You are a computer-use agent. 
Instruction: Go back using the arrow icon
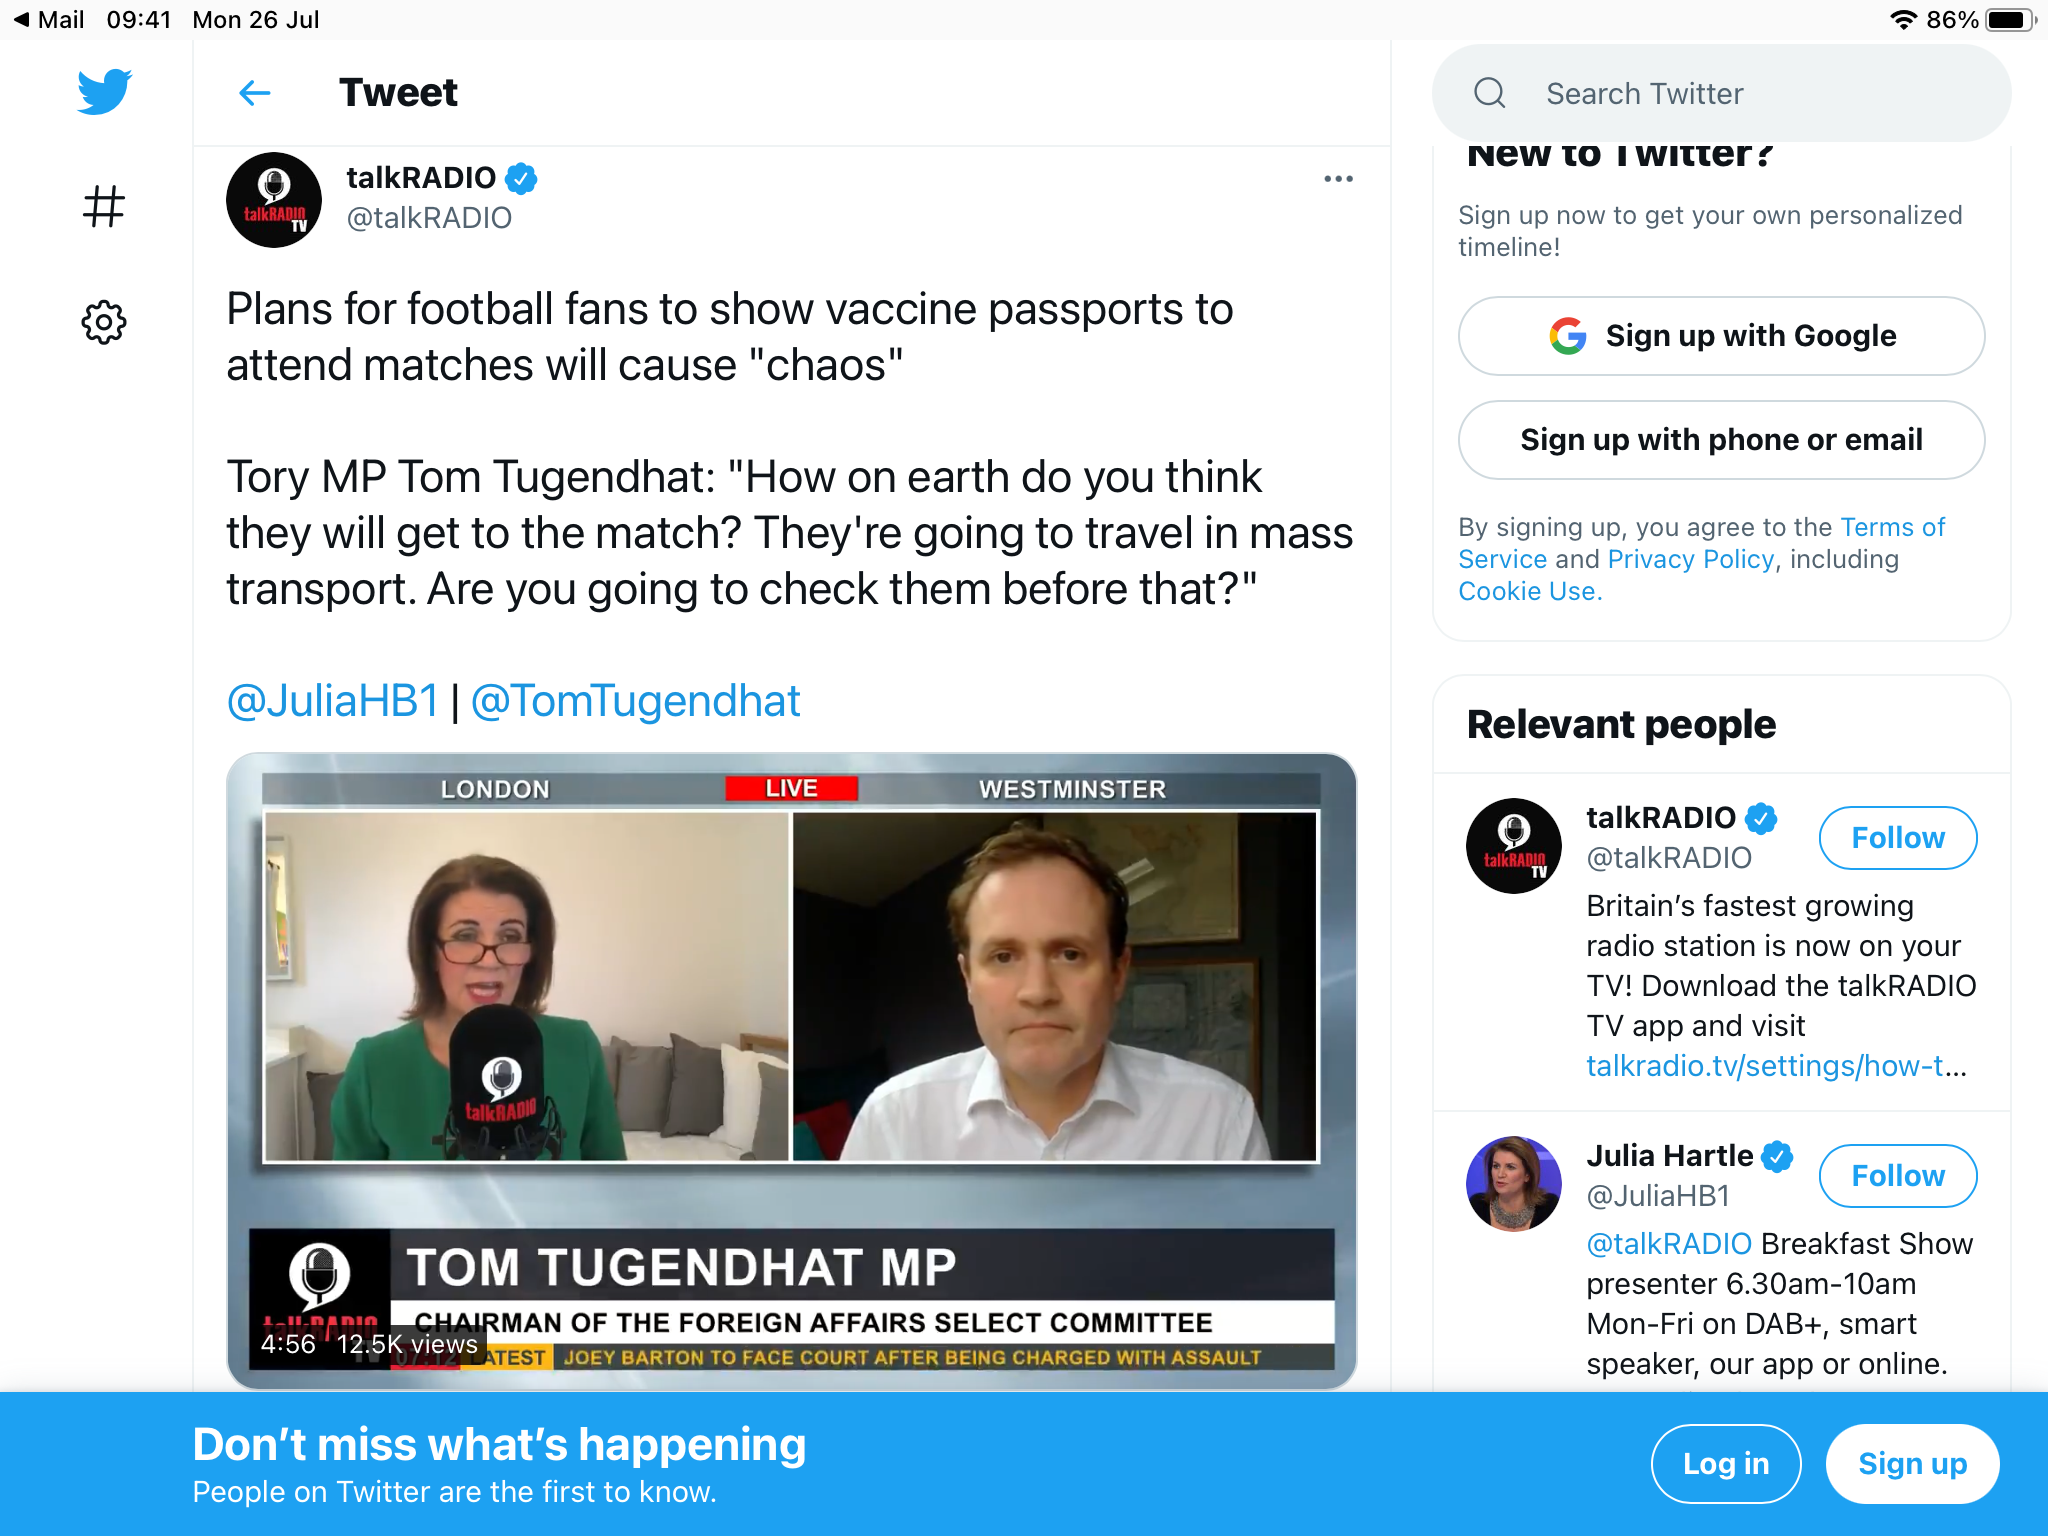click(255, 93)
